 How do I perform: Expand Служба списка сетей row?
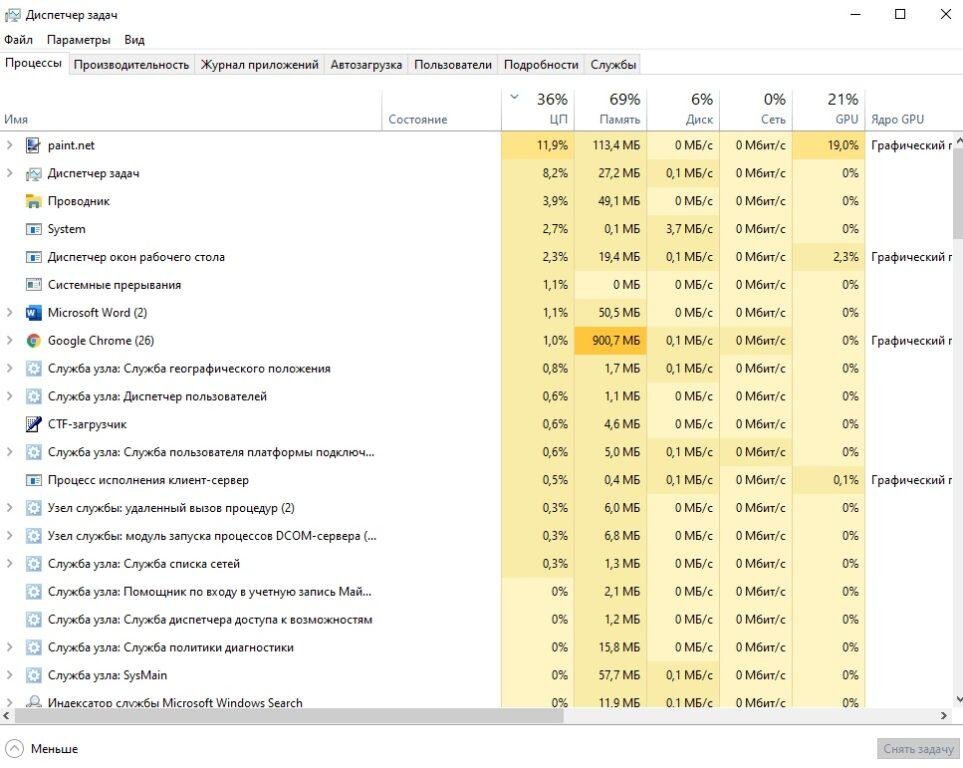[x=9, y=564]
